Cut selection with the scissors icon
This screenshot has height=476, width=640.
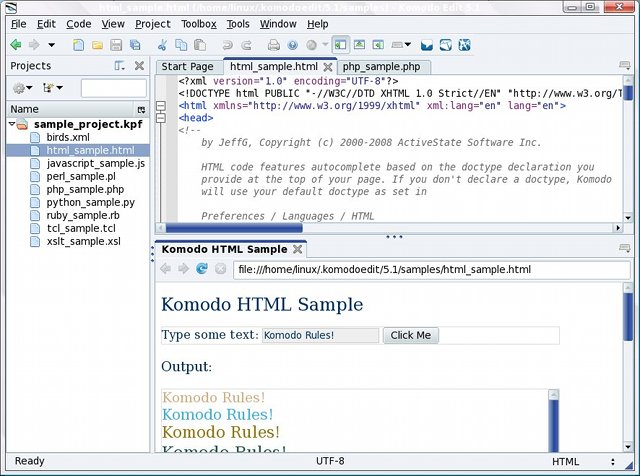(x=162, y=45)
